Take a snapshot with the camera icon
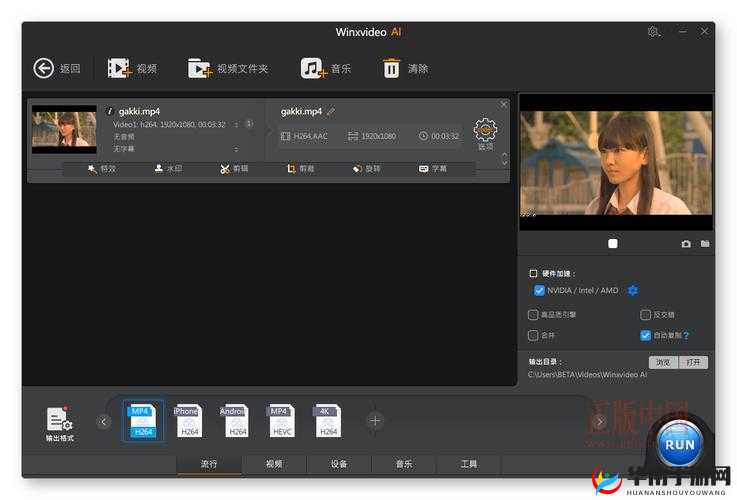The image size is (737, 500). pyautogui.click(x=686, y=244)
